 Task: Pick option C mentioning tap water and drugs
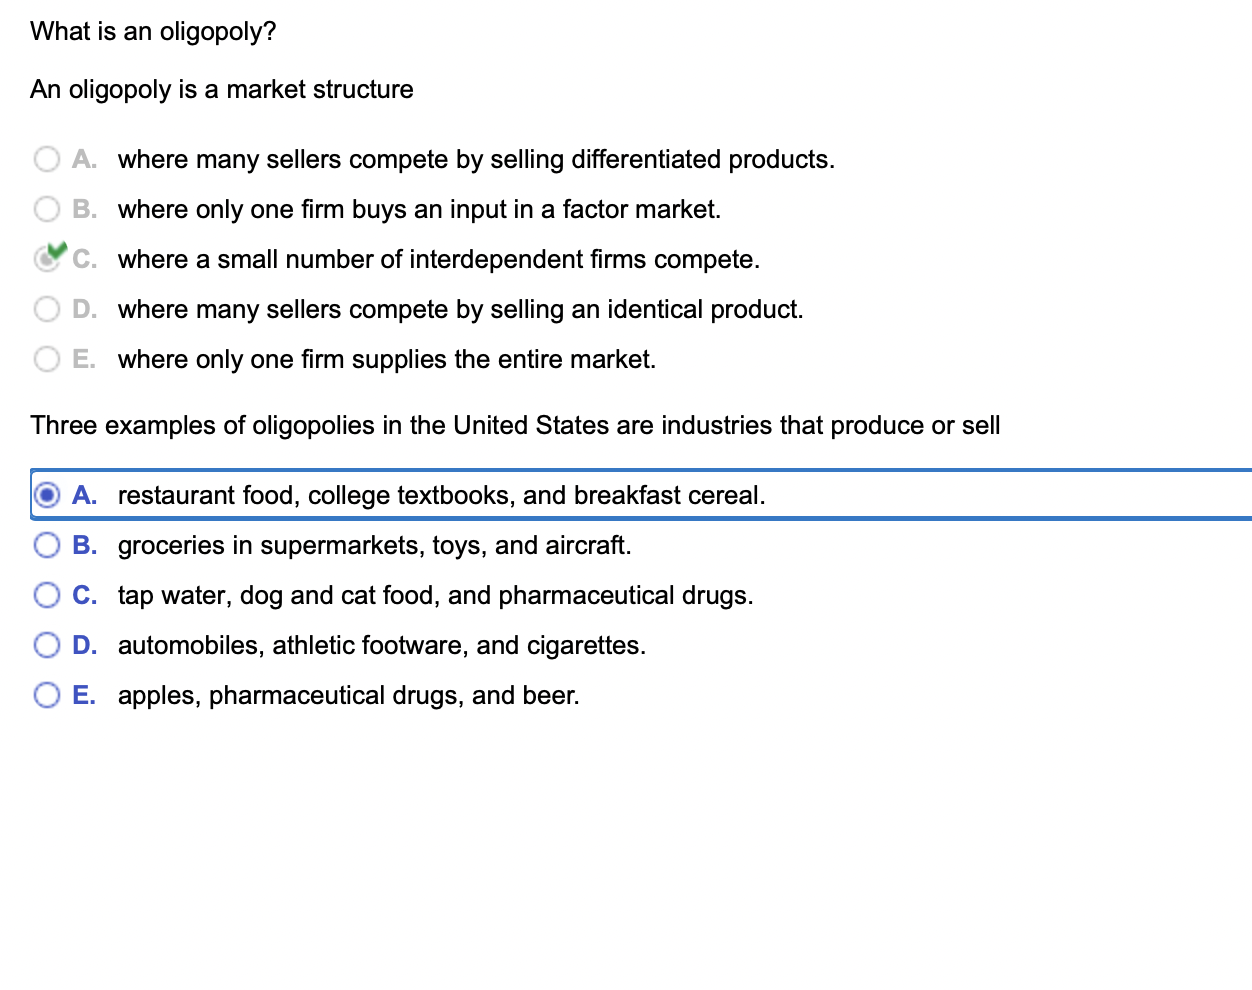click(x=46, y=594)
